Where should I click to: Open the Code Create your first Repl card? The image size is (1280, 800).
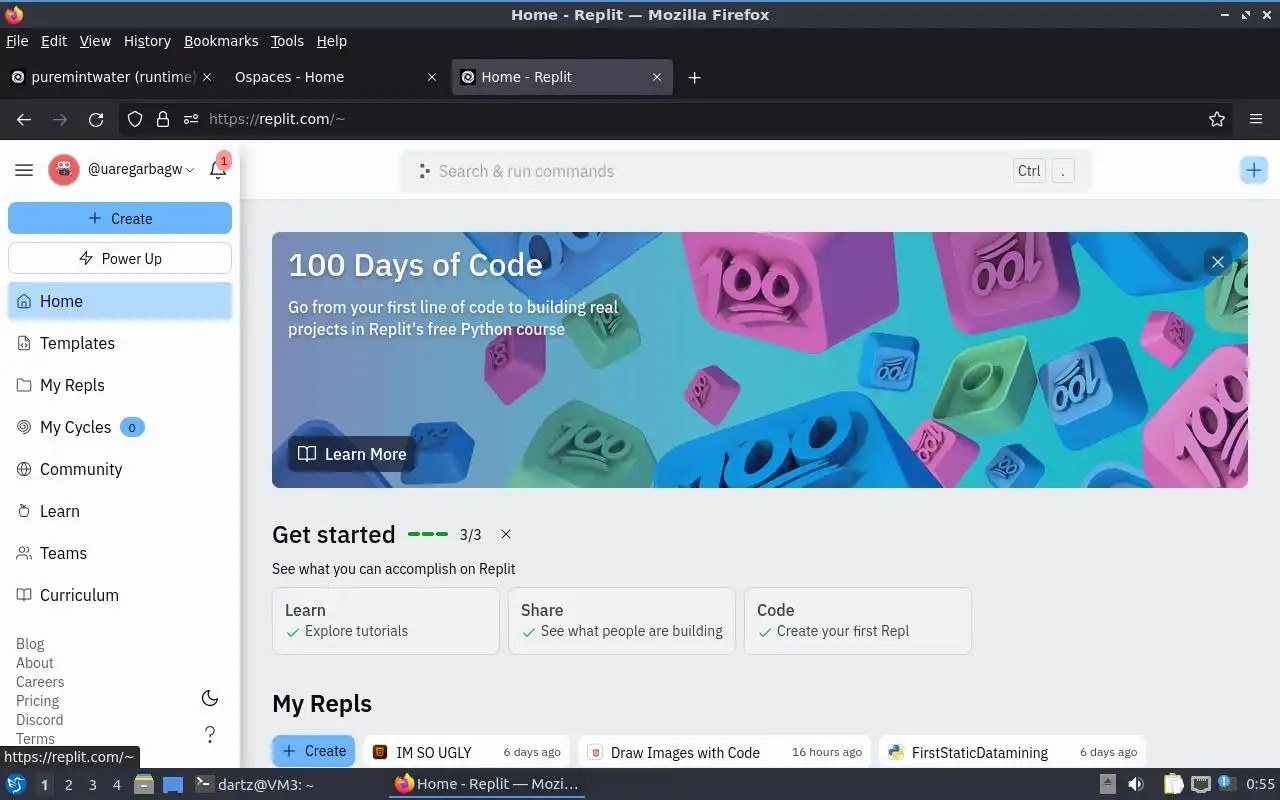[858, 621]
